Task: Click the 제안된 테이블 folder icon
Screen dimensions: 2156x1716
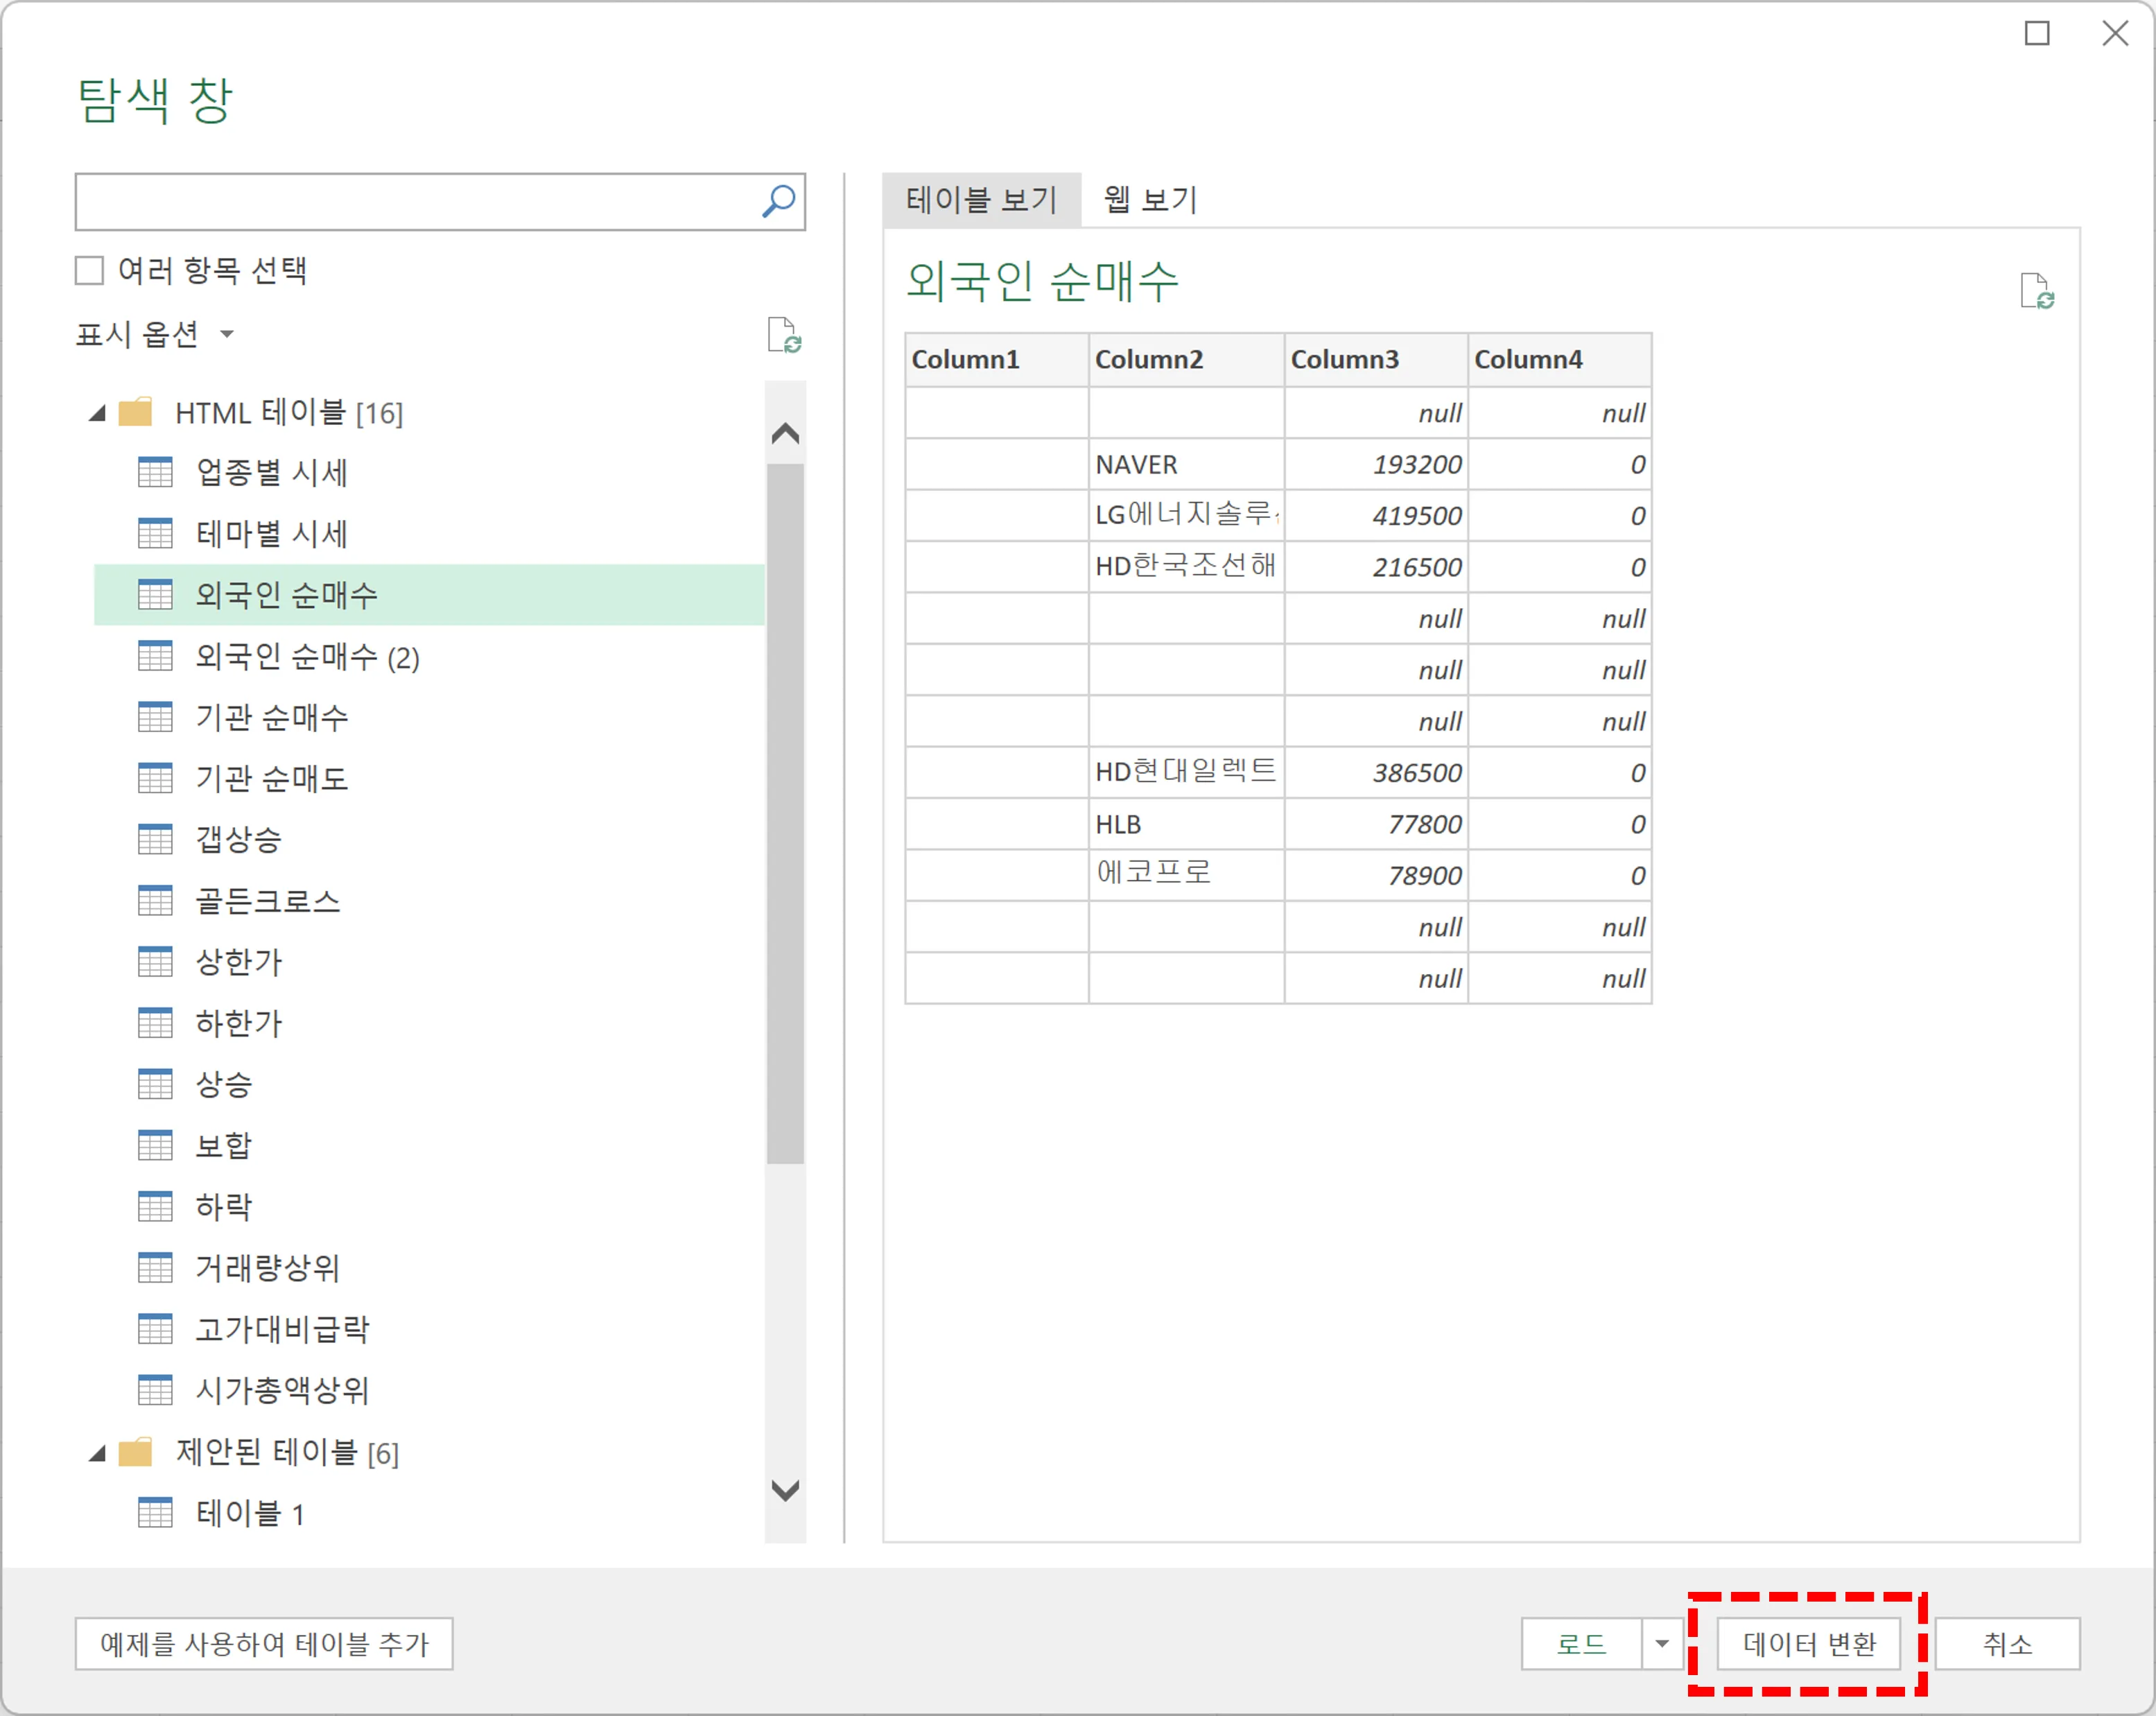Action: tap(135, 1452)
